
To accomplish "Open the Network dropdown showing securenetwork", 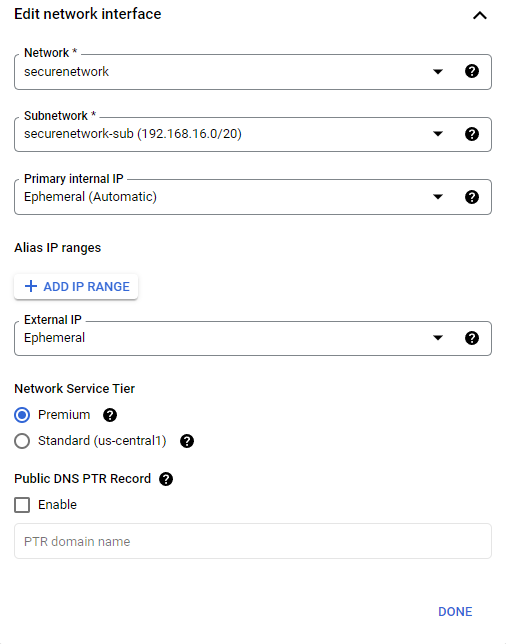I will click(x=253, y=72).
